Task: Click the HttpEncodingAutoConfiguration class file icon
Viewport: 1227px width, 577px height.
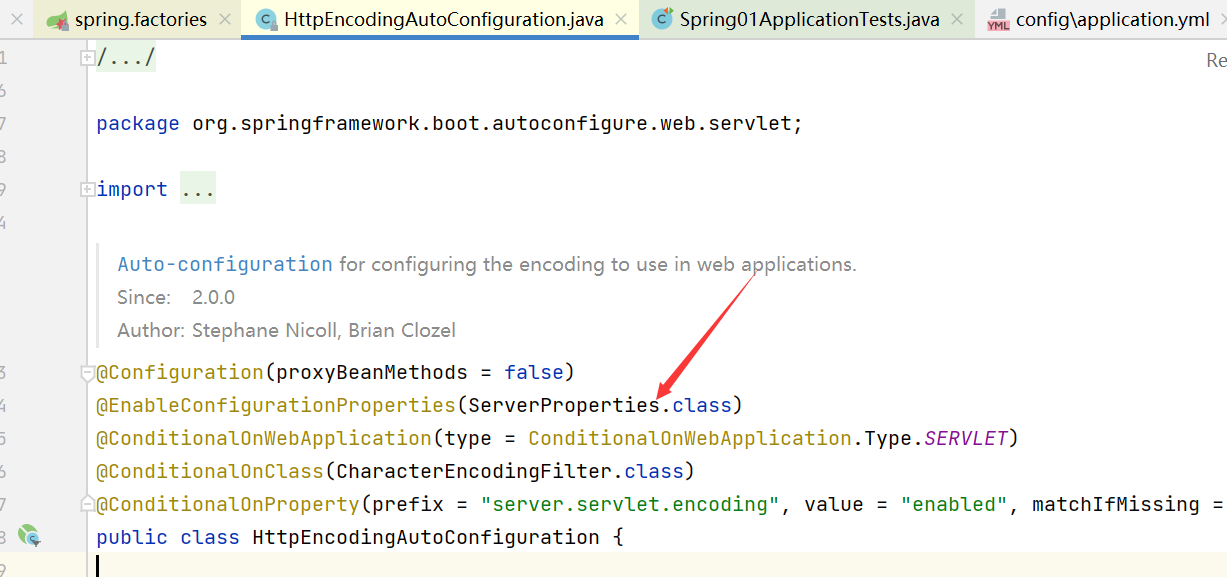Action: [266, 20]
